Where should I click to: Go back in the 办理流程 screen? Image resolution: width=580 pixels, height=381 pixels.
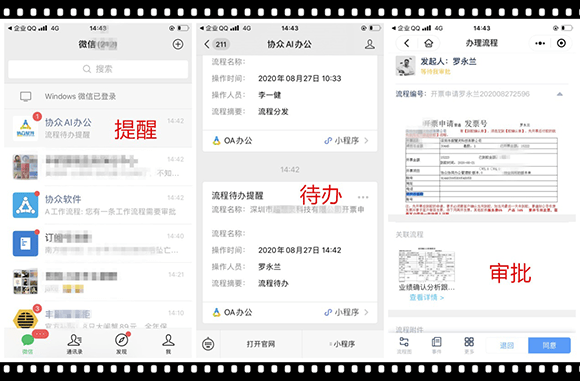coord(407,43)
